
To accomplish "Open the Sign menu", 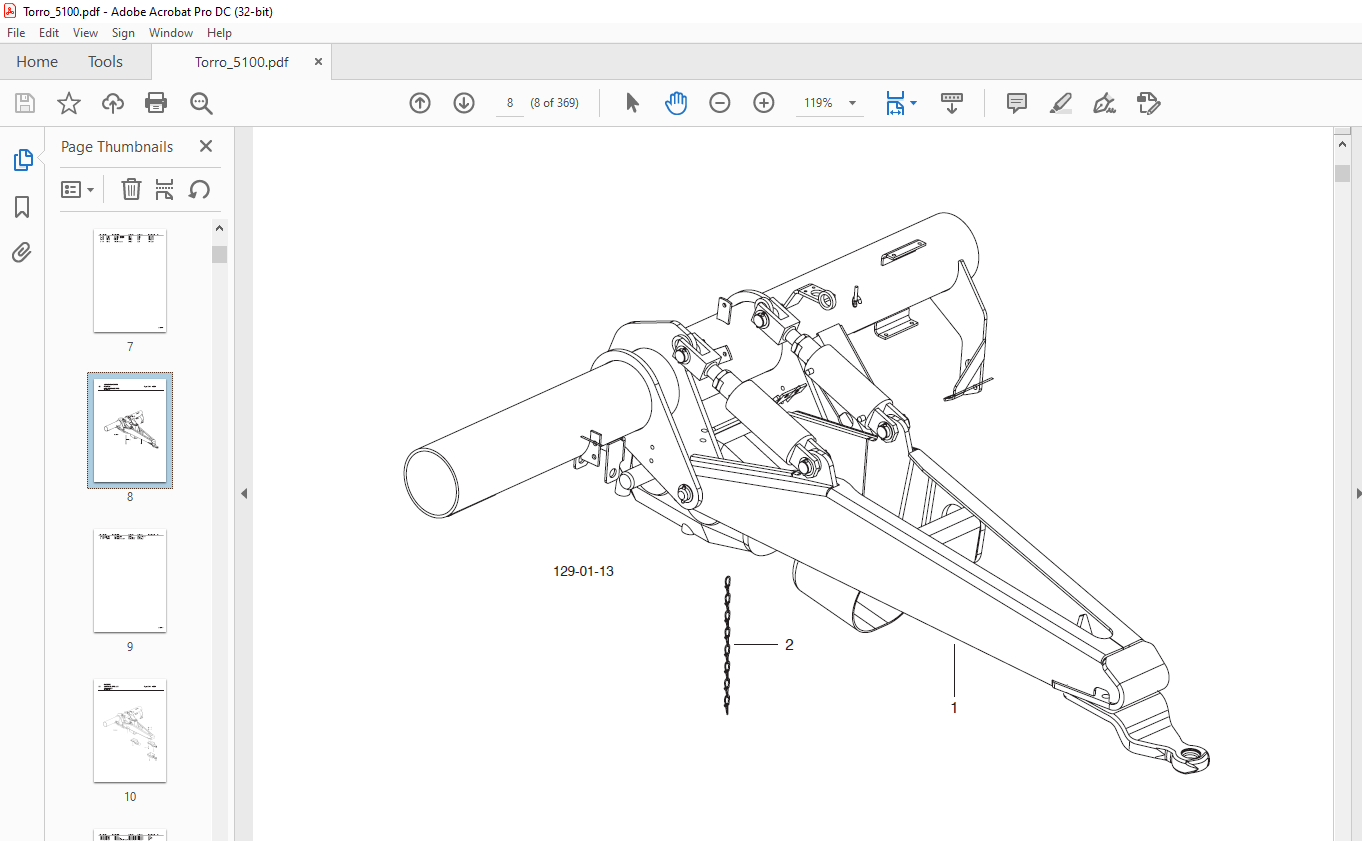I will tap(123, 33).
